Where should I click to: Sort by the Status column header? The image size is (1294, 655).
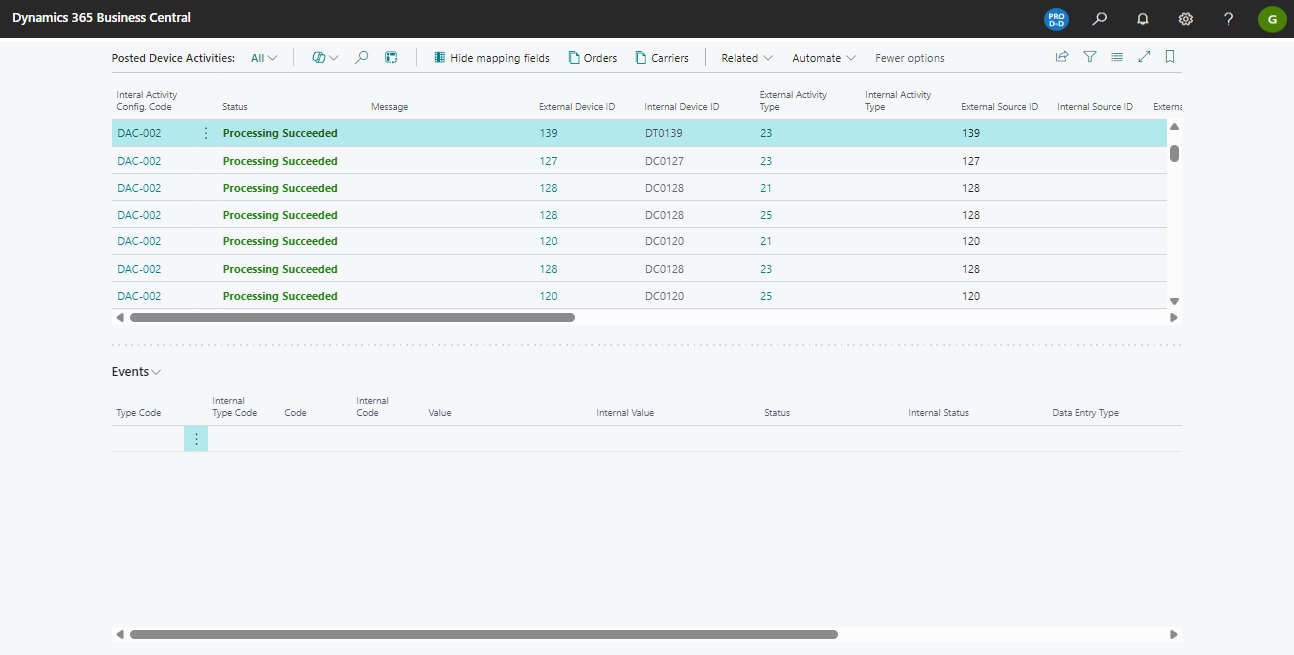click(x=235, y=107)
